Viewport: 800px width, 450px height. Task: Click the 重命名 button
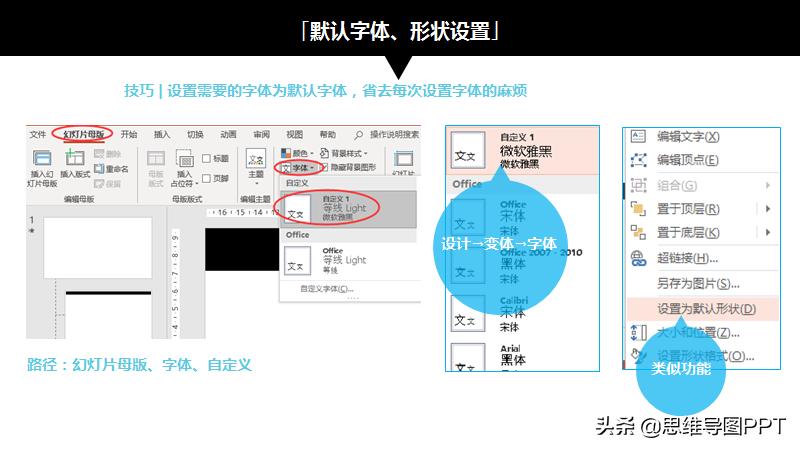coord(111,168)
